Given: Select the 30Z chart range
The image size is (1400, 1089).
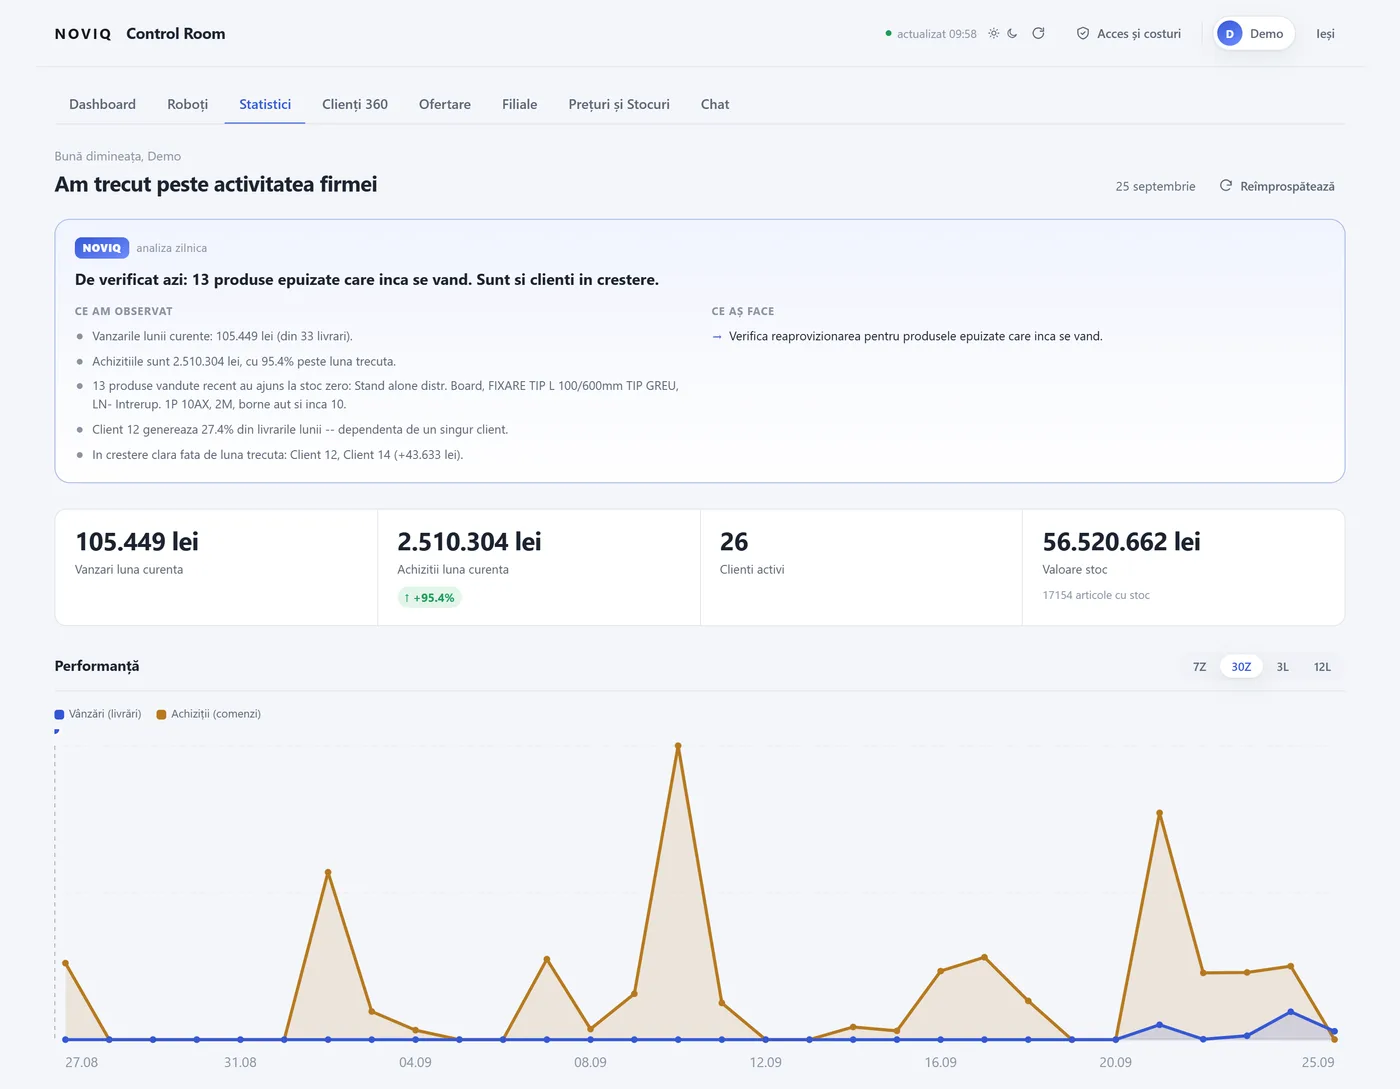Looking at the screenshot, I should 1241,667.
